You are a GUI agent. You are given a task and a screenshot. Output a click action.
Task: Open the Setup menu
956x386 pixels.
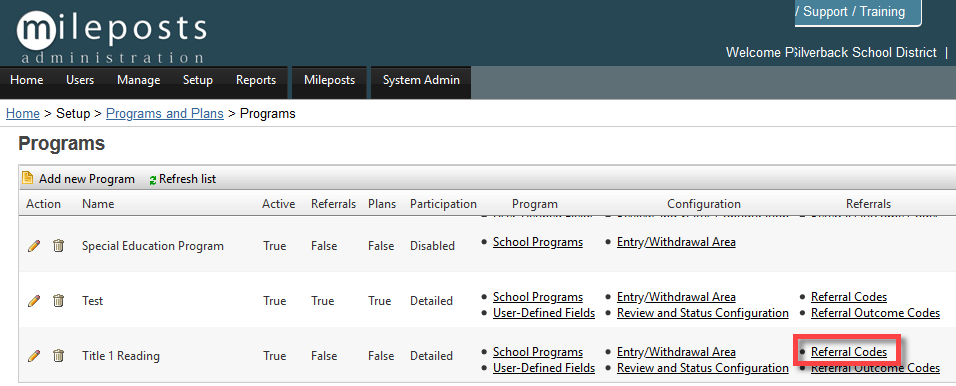click(x=198, y=80)
